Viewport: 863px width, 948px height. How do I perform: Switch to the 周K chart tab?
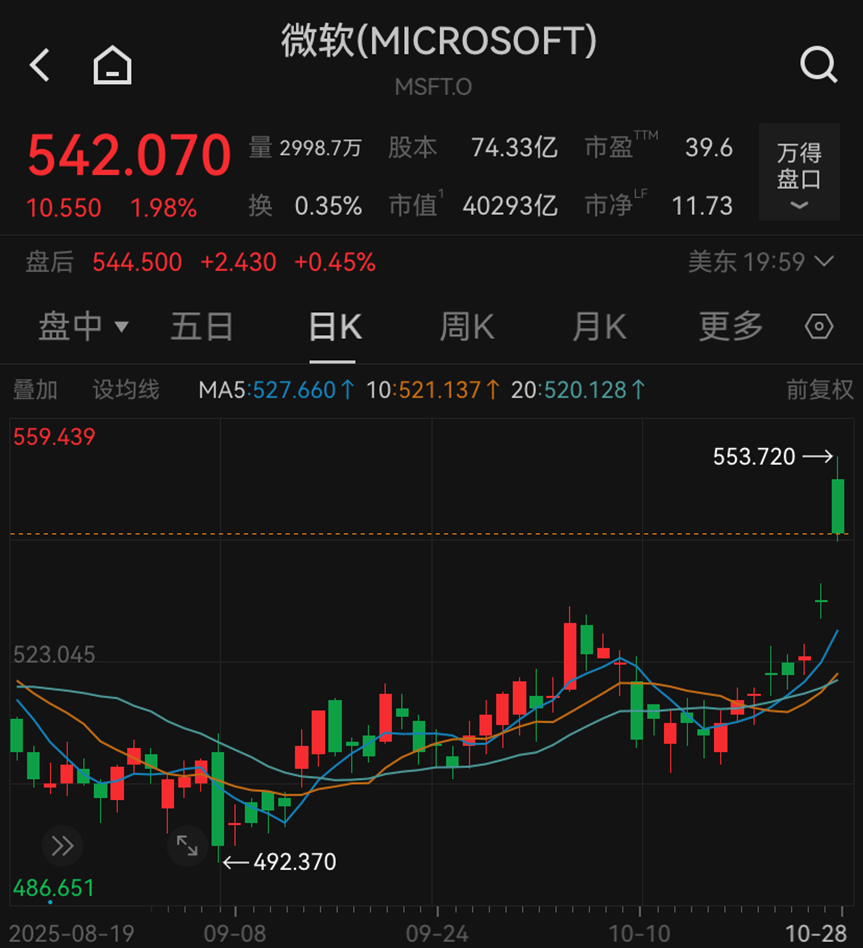[x=467, y=326]
